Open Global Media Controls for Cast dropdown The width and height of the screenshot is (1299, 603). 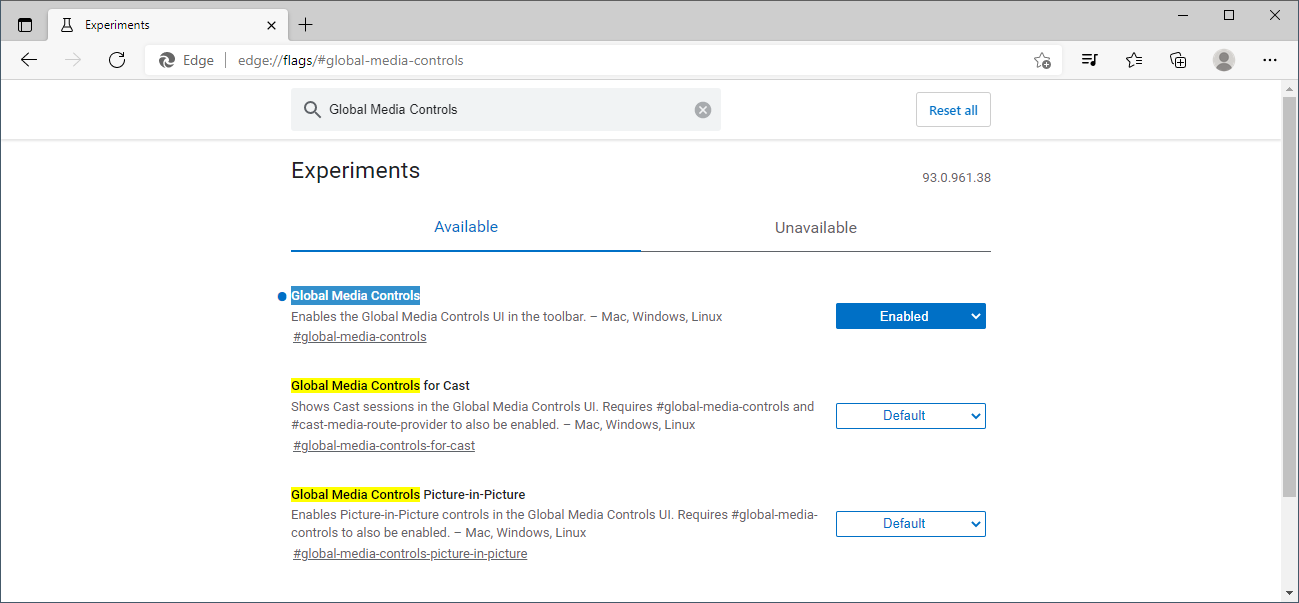click(x=910, y=416)
